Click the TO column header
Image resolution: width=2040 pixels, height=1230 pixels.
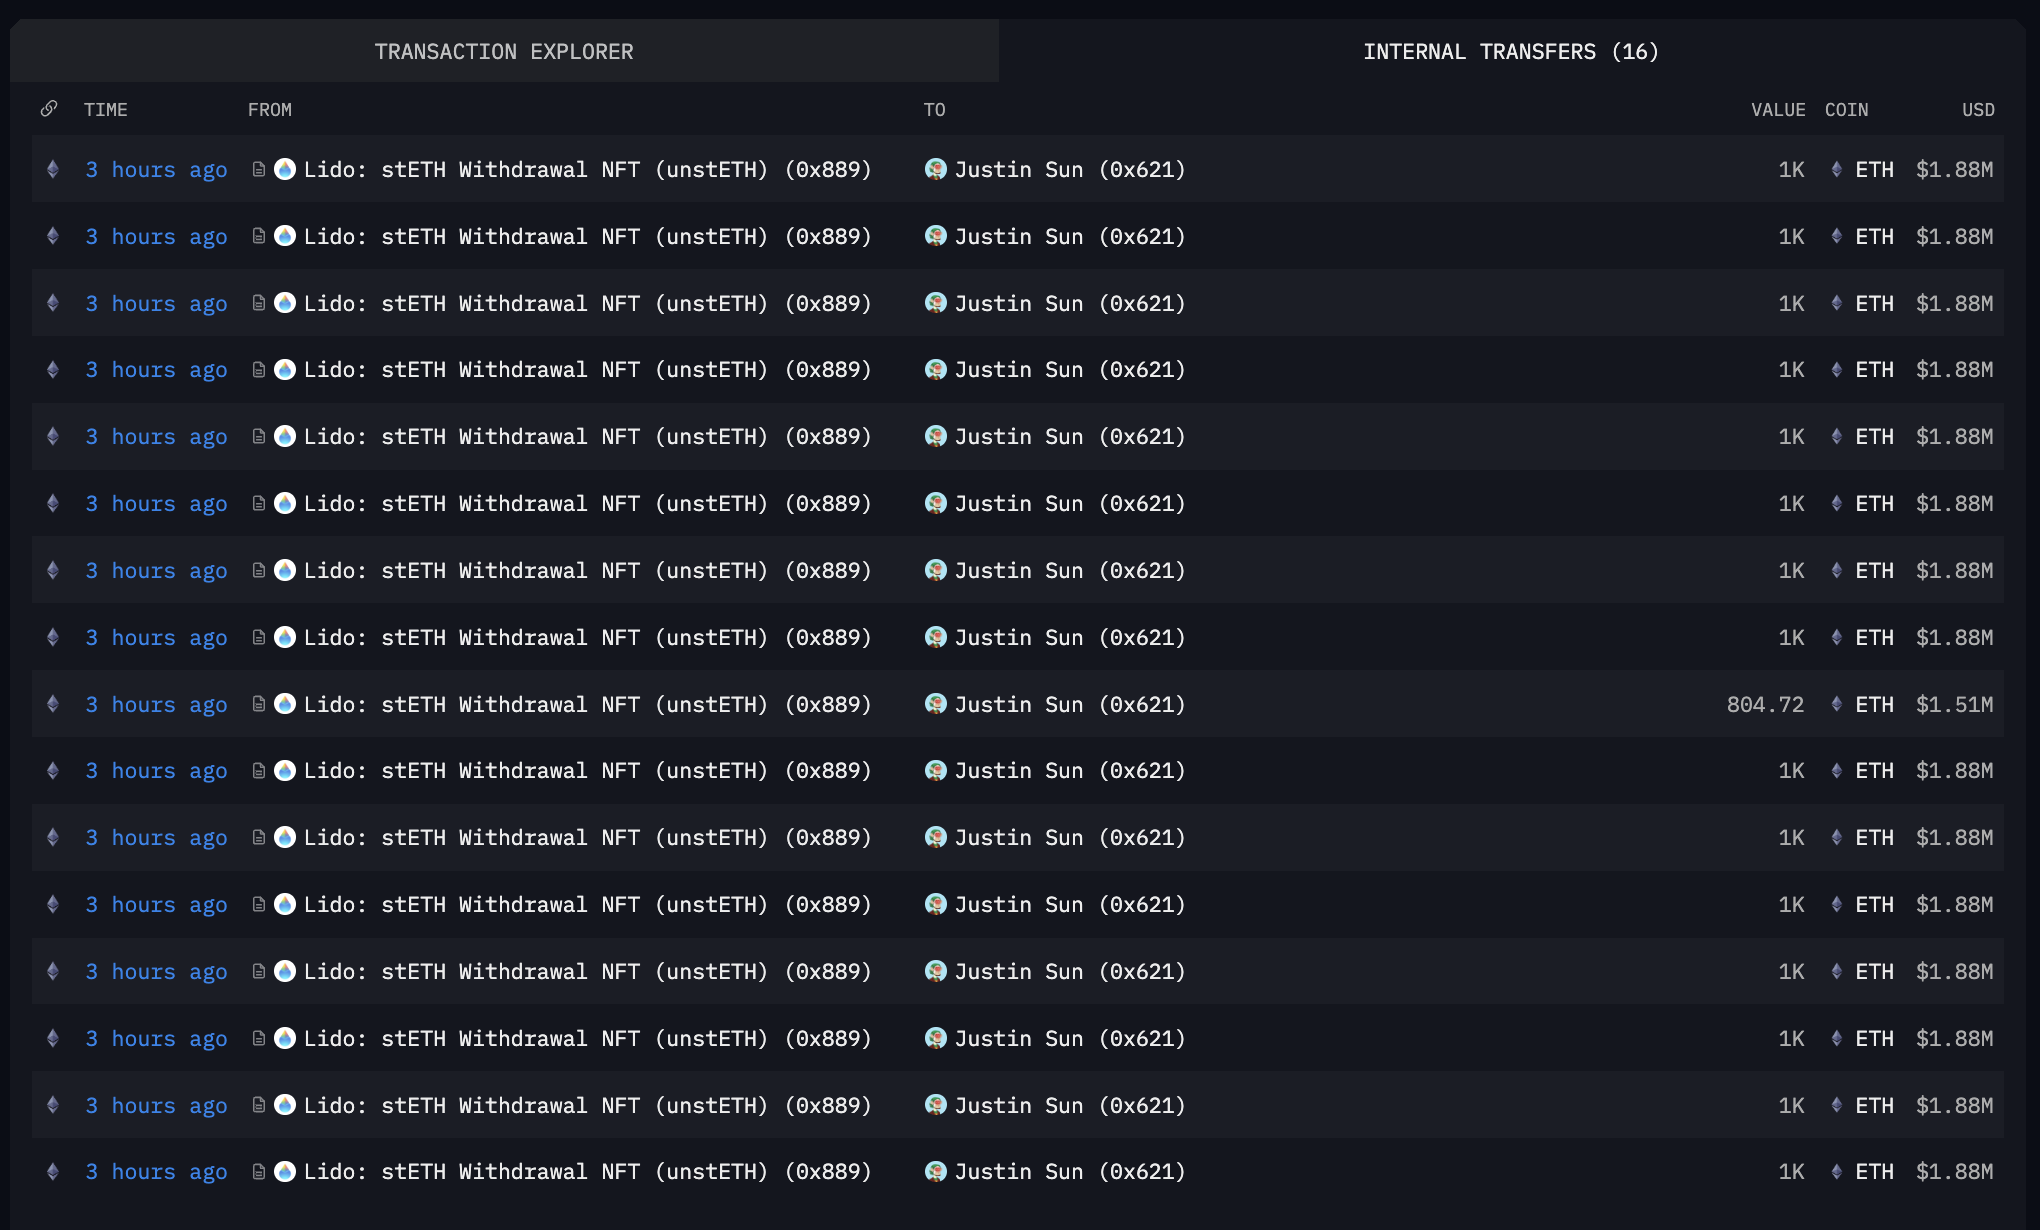point(934,110)
